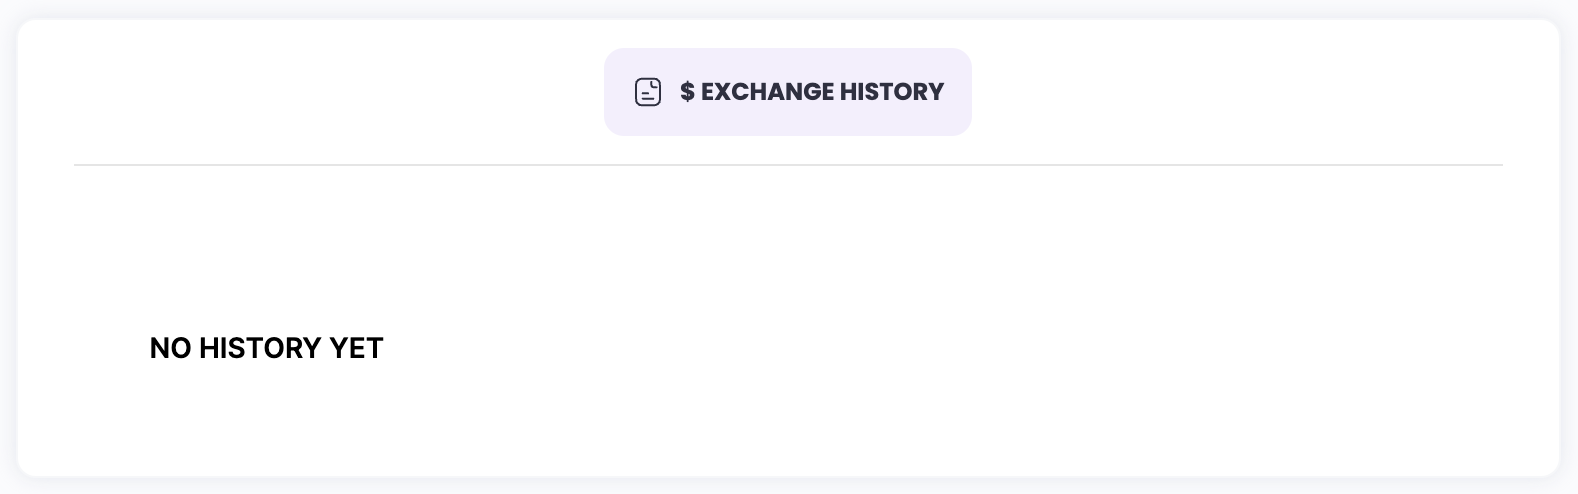
Task: Click the word EXCHANGE in the tab
Action: click(767, 92)
